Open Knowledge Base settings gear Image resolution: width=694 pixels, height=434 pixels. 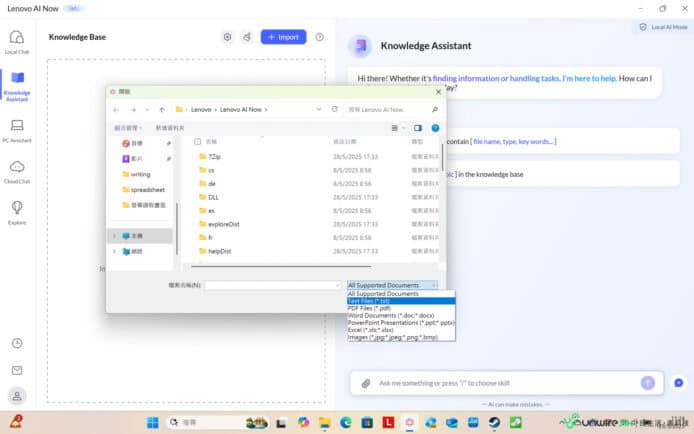227,37
